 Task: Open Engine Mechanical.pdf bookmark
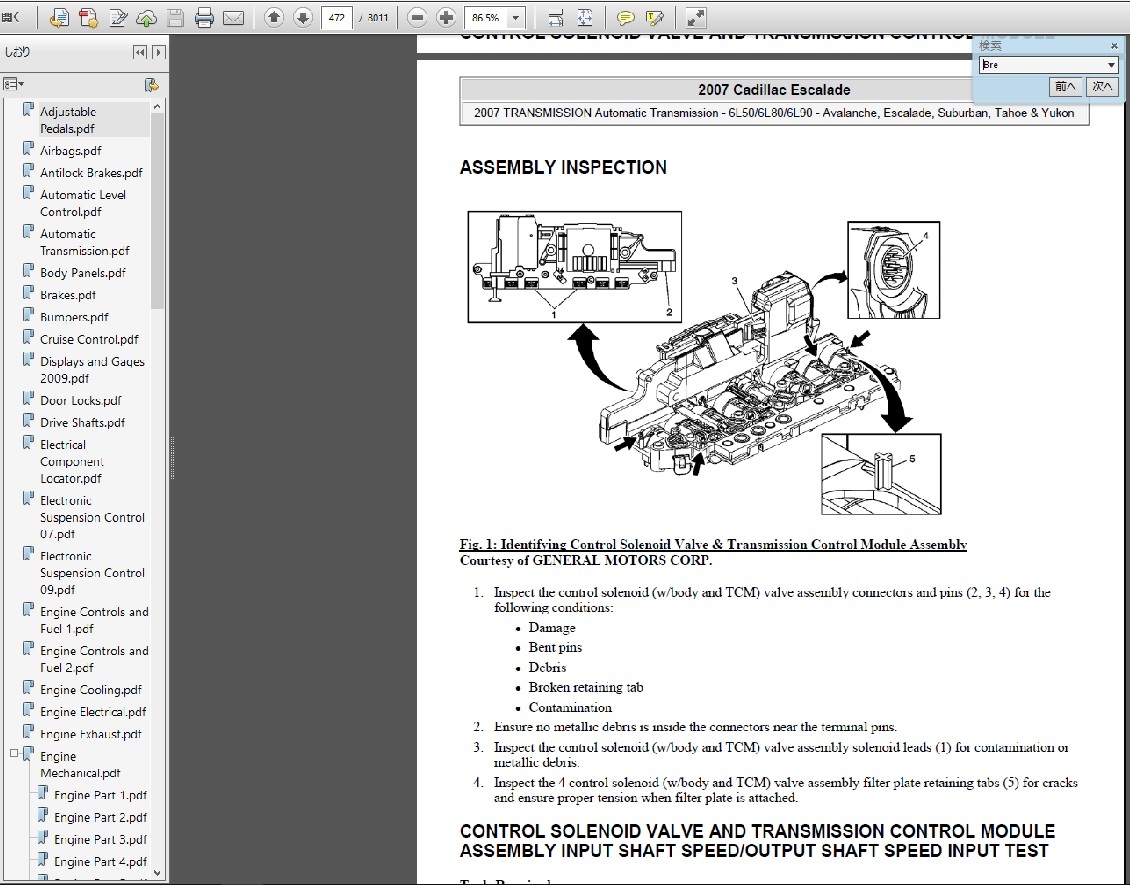(x=80, y=765)
